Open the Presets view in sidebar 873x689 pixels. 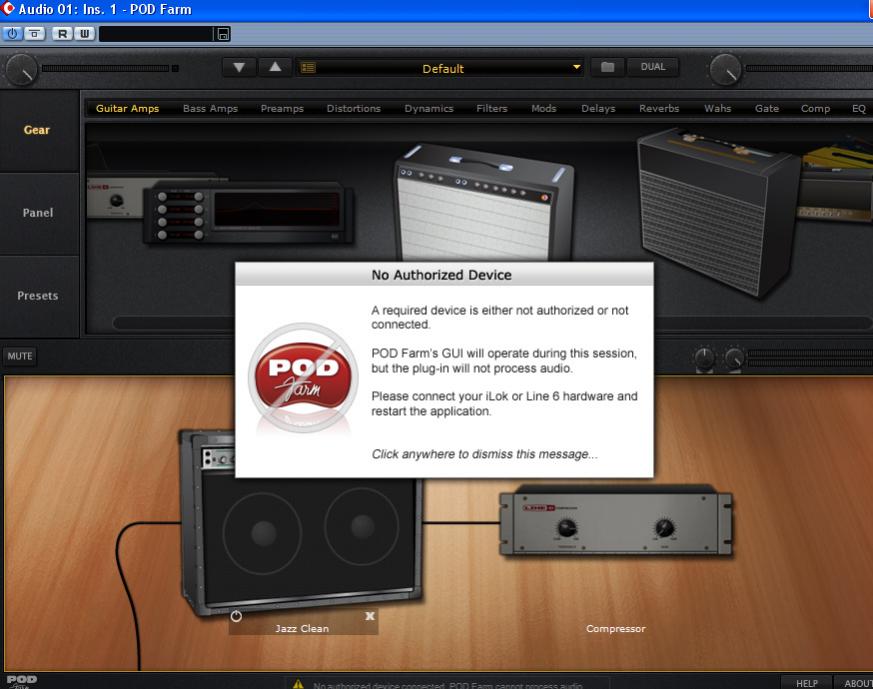[x=39, y=296]
